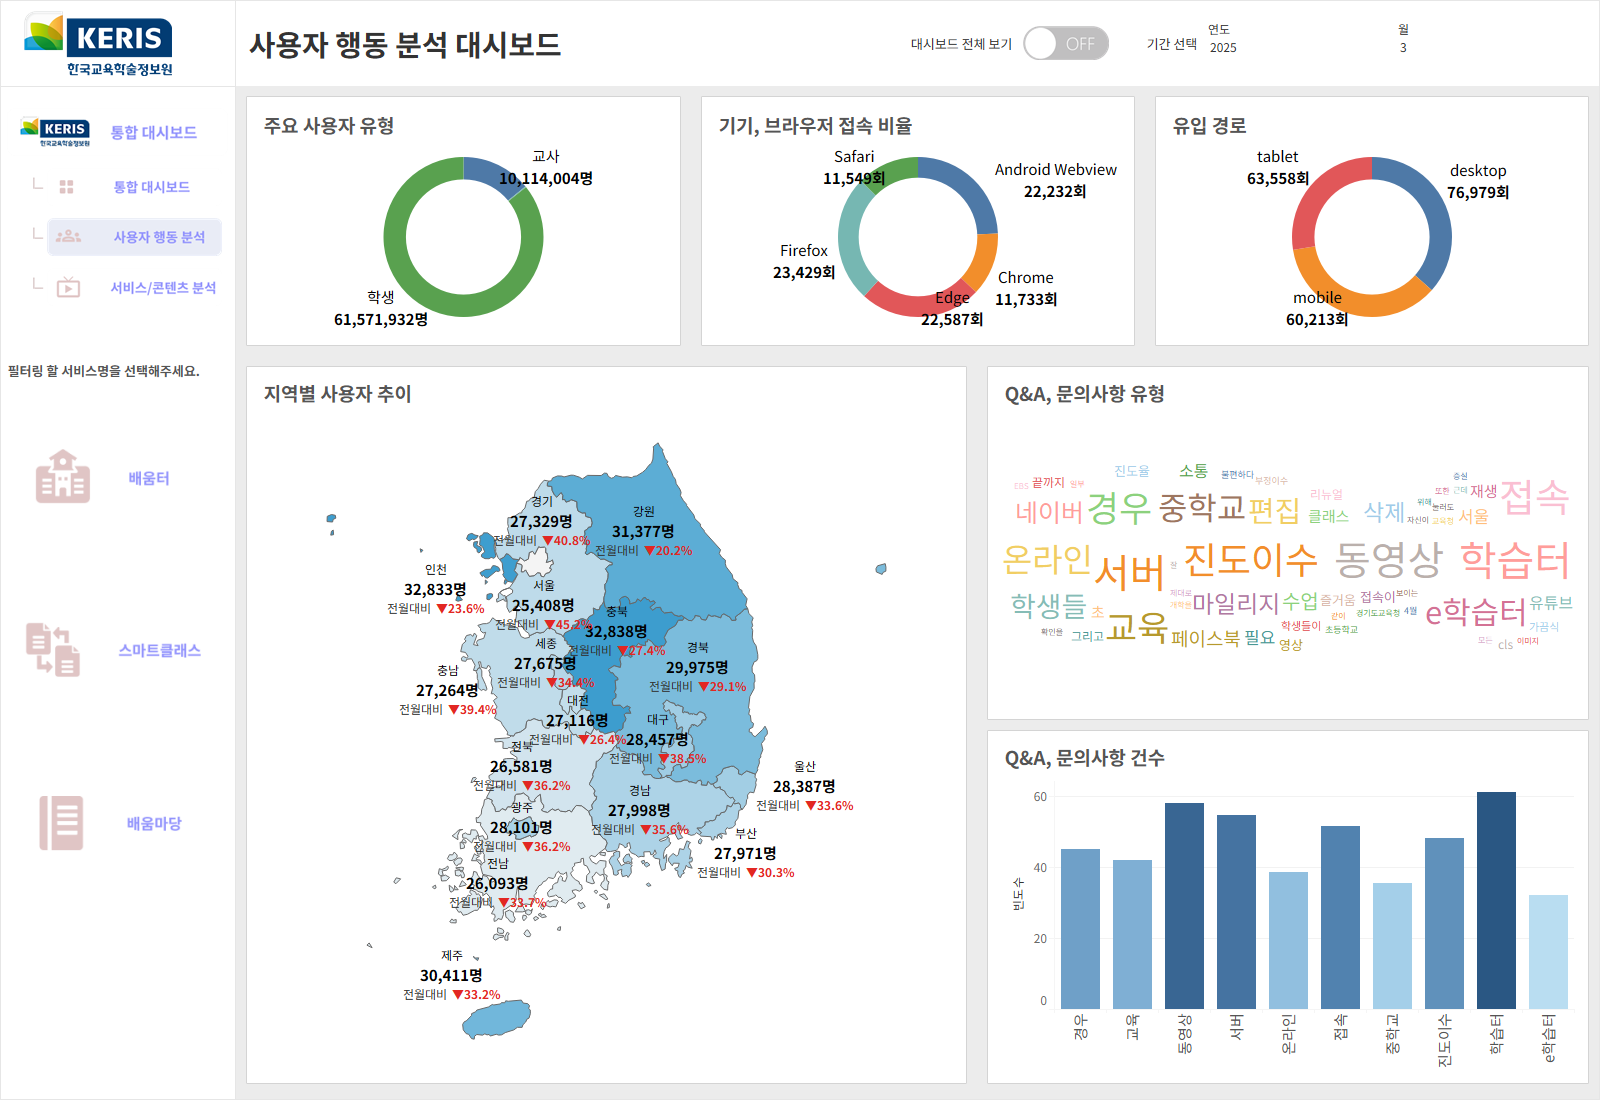Open the 서비스/콘텐츠 분석 menu item

coord(163,288)
